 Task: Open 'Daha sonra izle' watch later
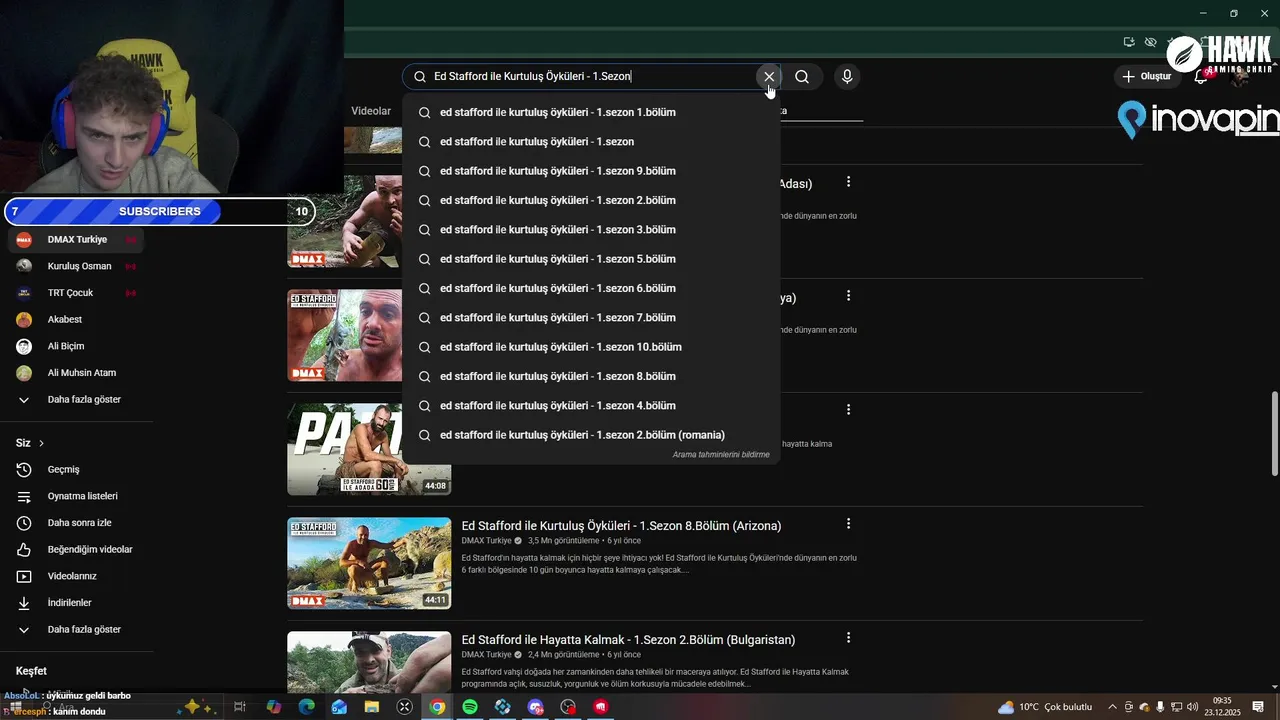76,523
